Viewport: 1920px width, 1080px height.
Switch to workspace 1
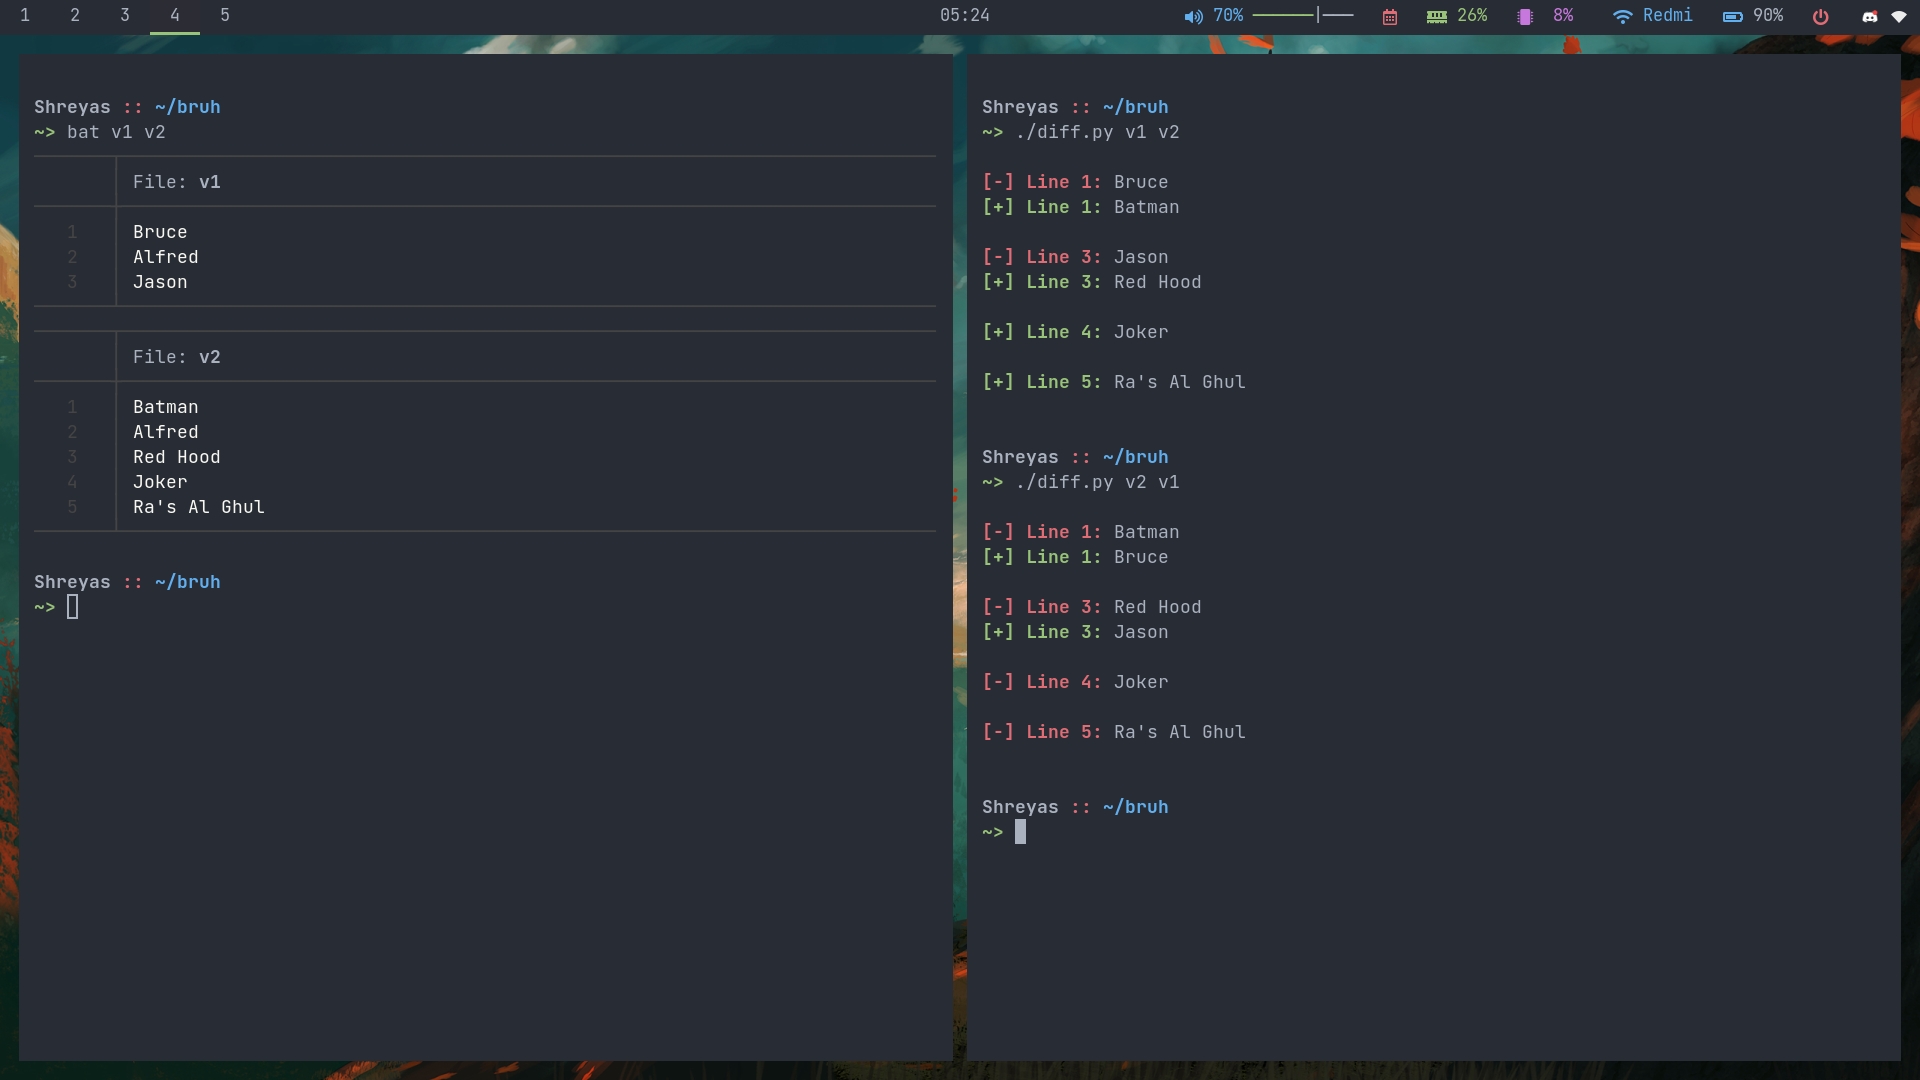pyautogui.click(x=25, y=15)
